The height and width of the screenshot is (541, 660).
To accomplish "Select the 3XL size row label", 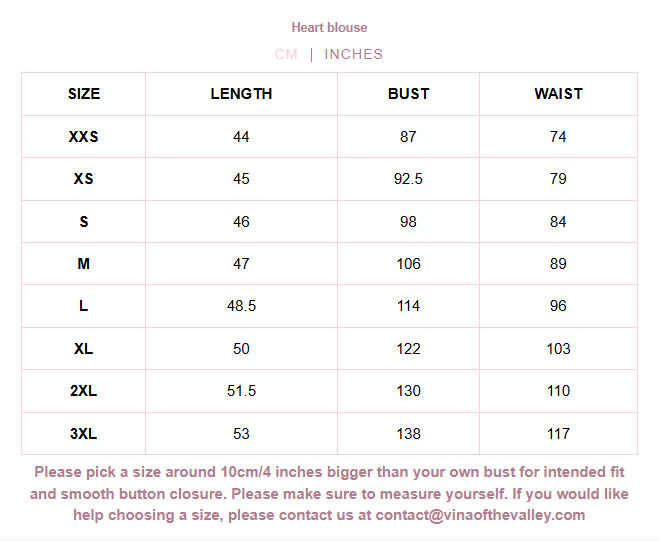I will (84, 434).
